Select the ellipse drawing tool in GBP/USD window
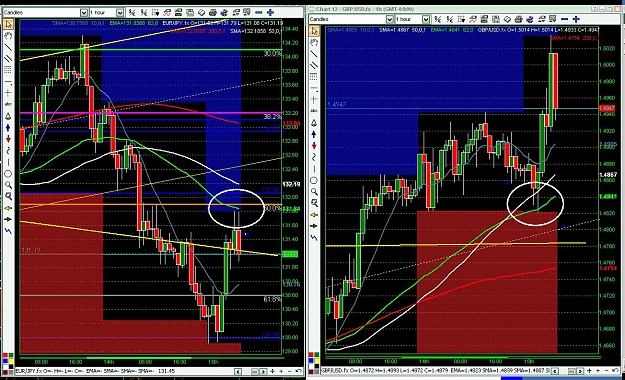Image resolution: width=625 pixels, height=380 pixels. (x=314, y=180)
